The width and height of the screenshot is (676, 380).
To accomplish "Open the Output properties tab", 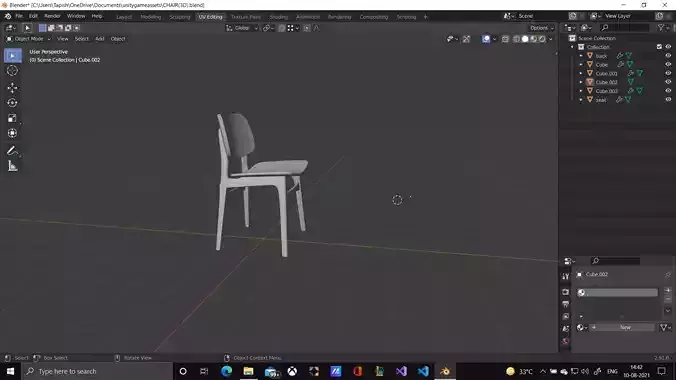I will tap(566, 304).
